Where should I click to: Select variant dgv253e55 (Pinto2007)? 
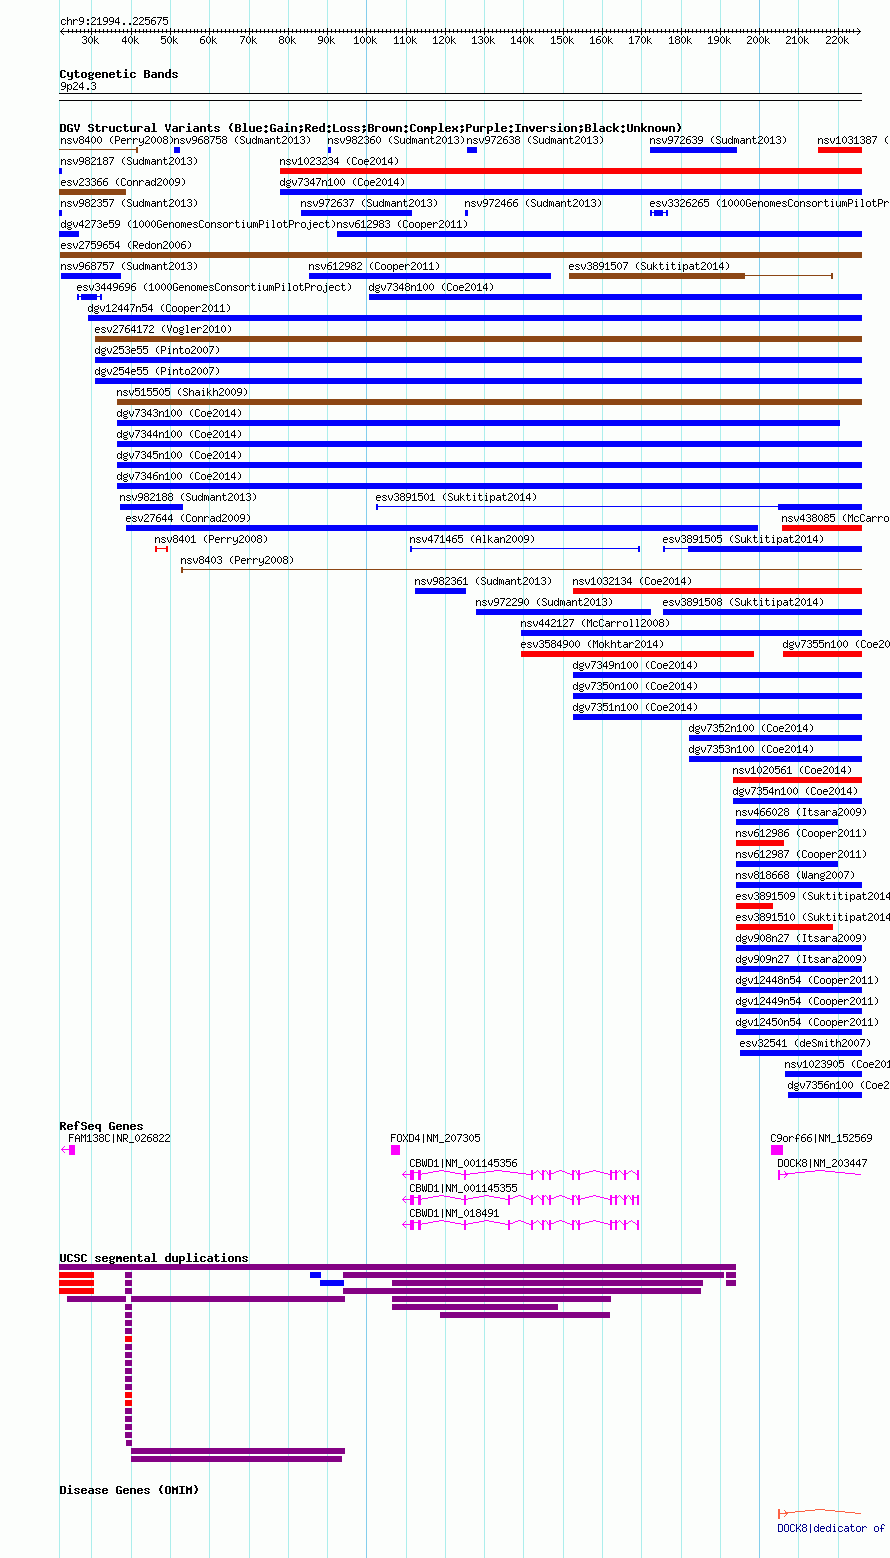[157, 351]
